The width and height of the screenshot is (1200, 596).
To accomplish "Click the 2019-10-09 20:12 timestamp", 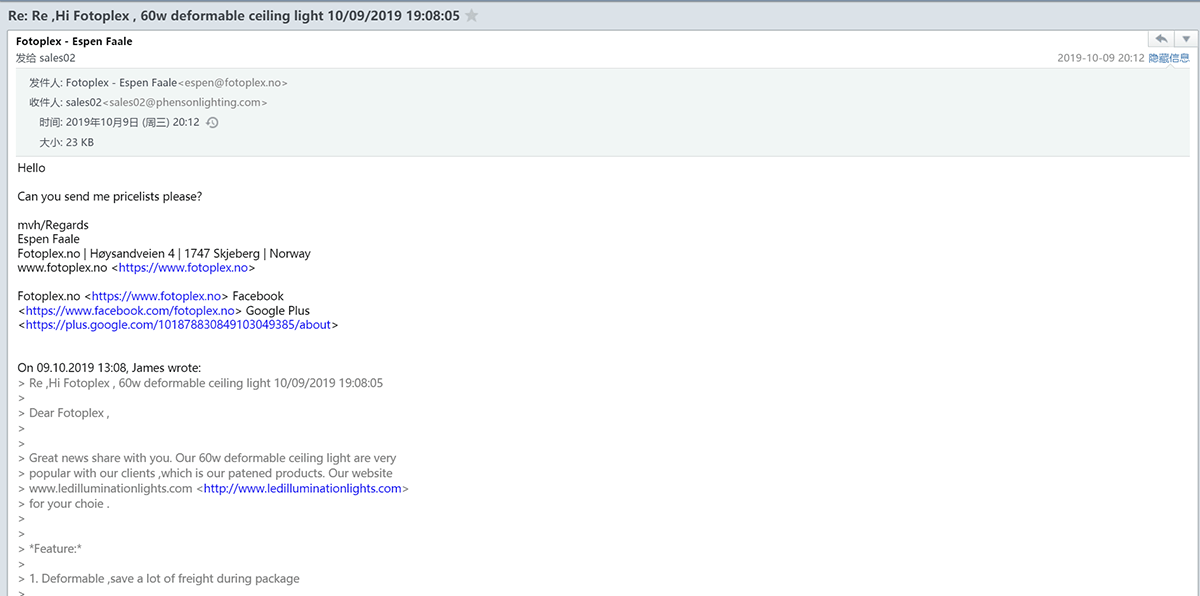I will (x=1100, y=59).
